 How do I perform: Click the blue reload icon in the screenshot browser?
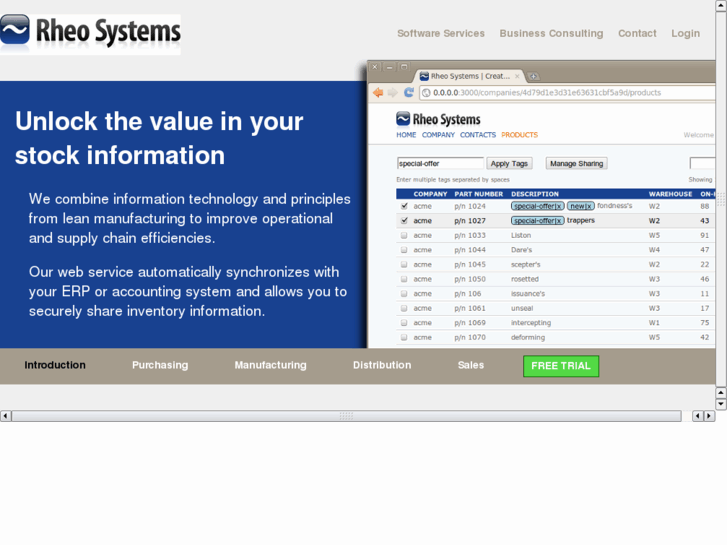coord(408,92)
